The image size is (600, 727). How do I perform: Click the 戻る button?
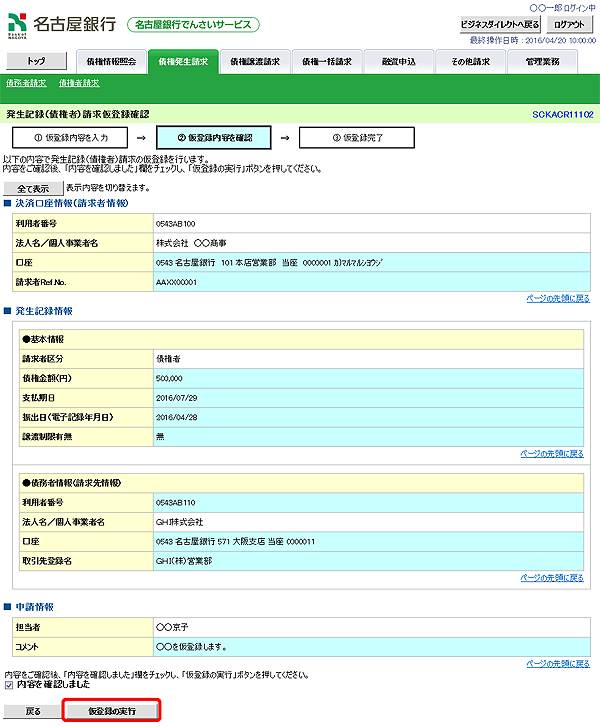[x=32, y=711]
